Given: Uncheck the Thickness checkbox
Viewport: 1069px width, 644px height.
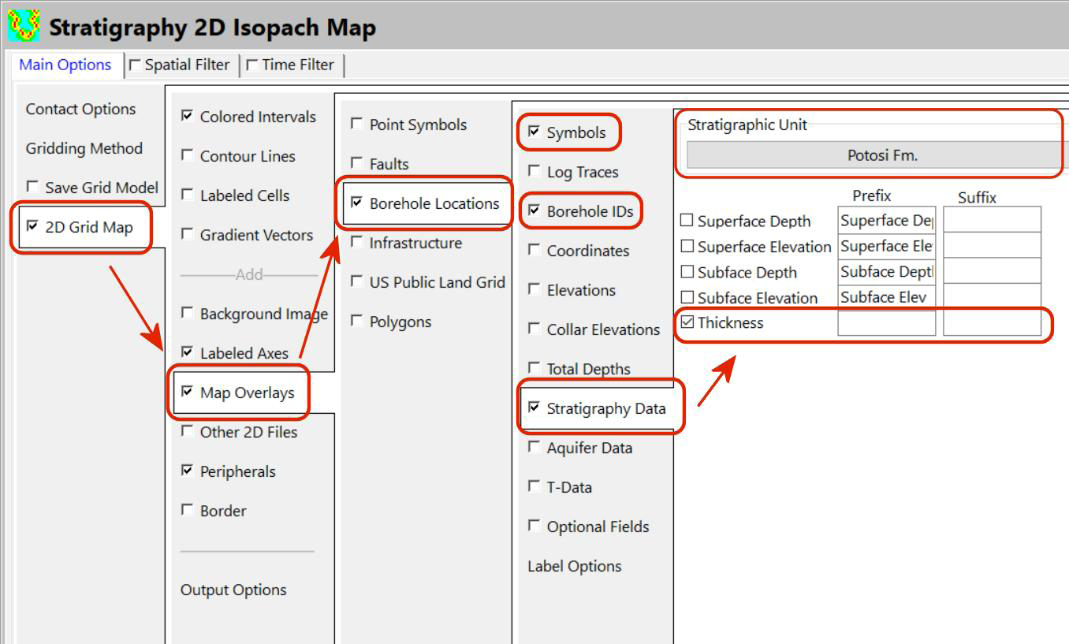Looking at the screenshot, I should (686, 323).
